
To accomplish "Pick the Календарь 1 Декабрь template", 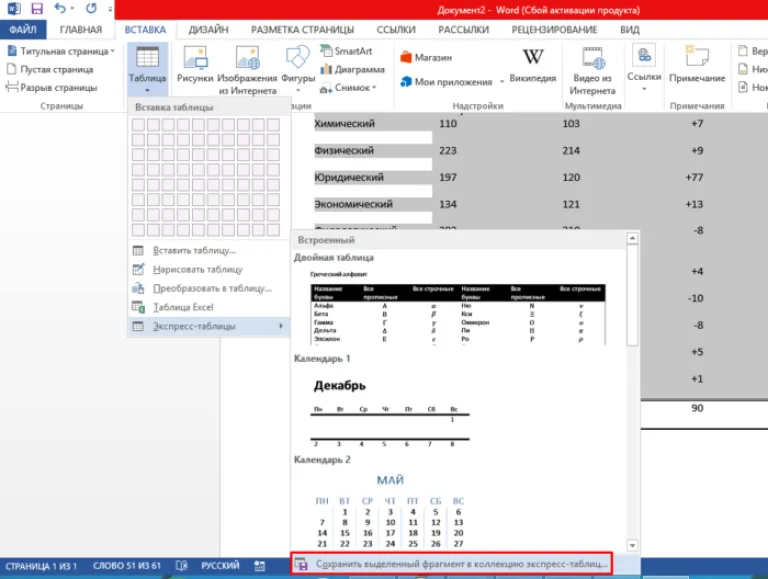I will pos(390,412).
